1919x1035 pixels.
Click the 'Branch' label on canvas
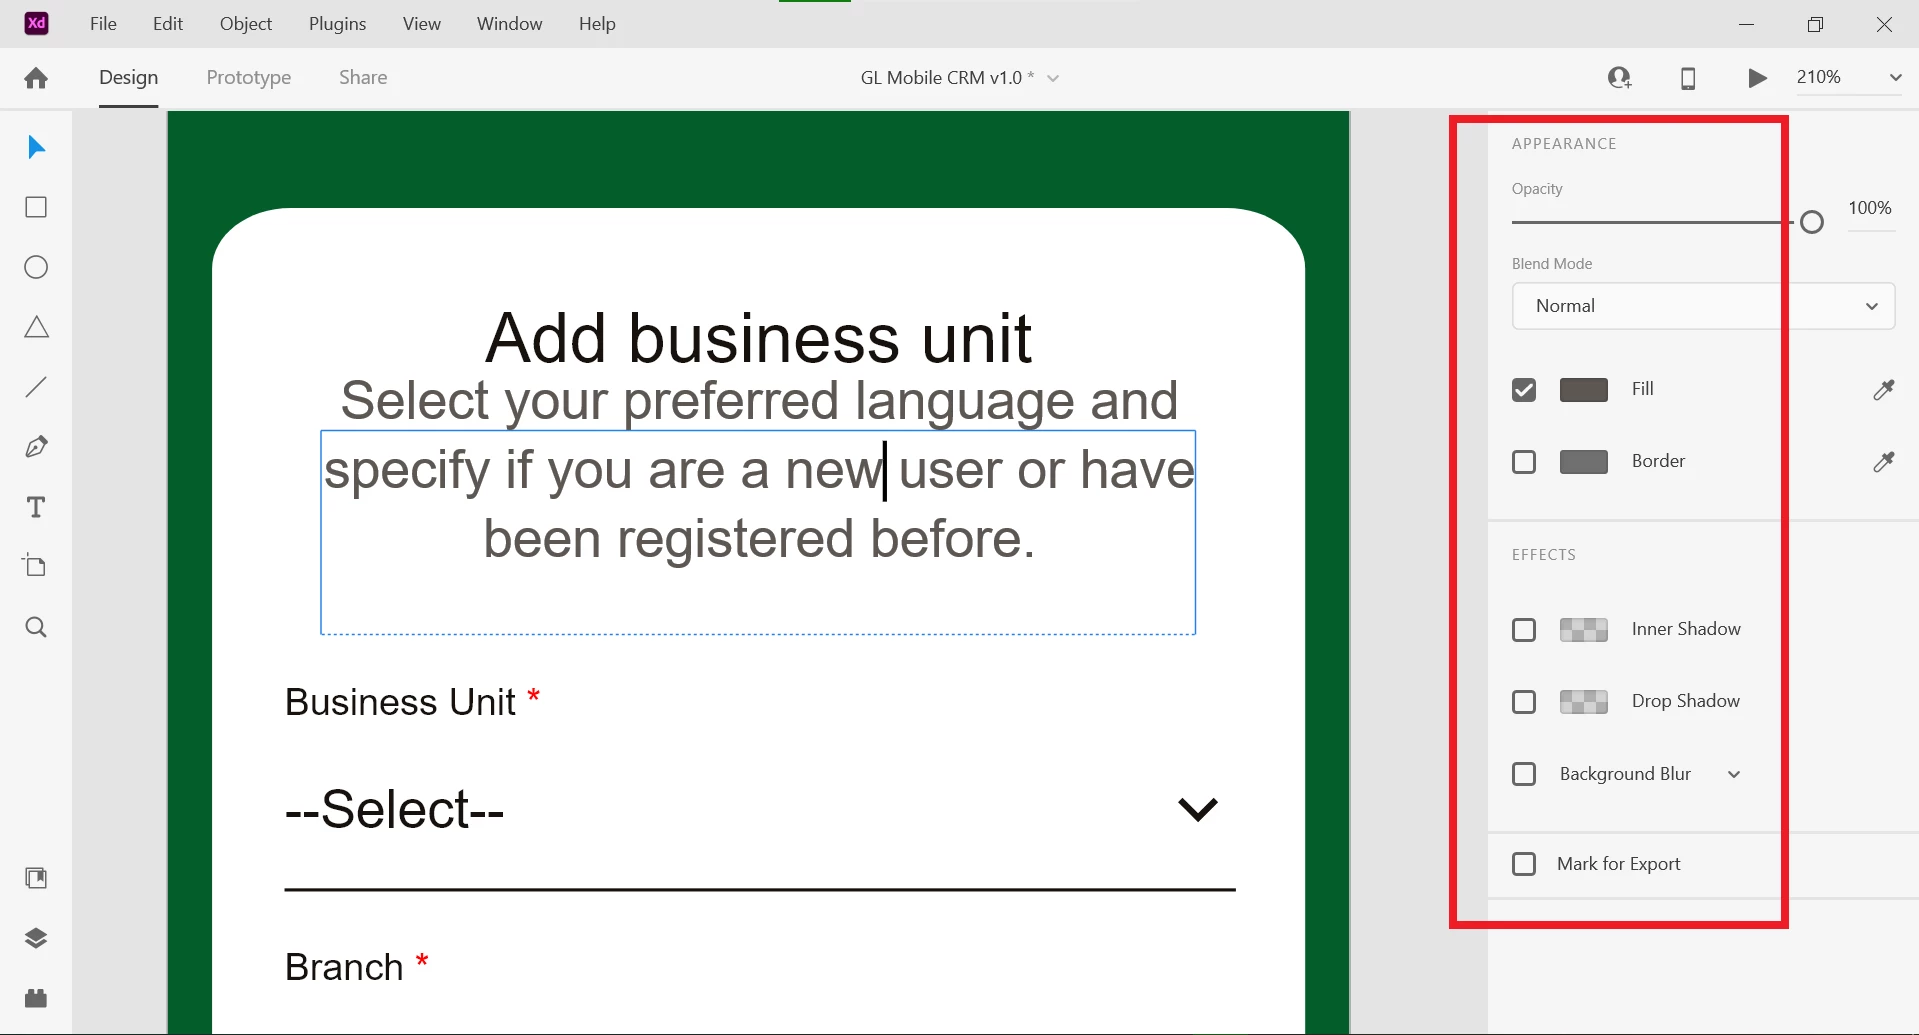click(x=344, y=967)
